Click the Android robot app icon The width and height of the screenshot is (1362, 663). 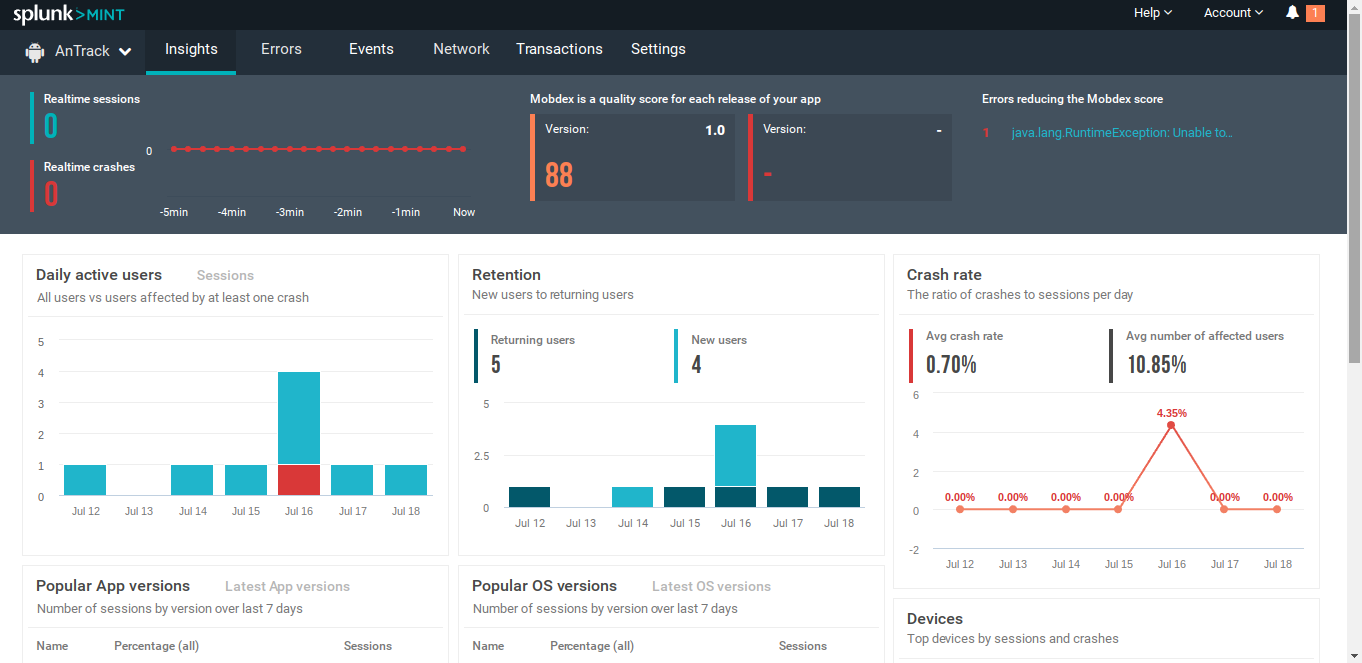tap(36, 51)
